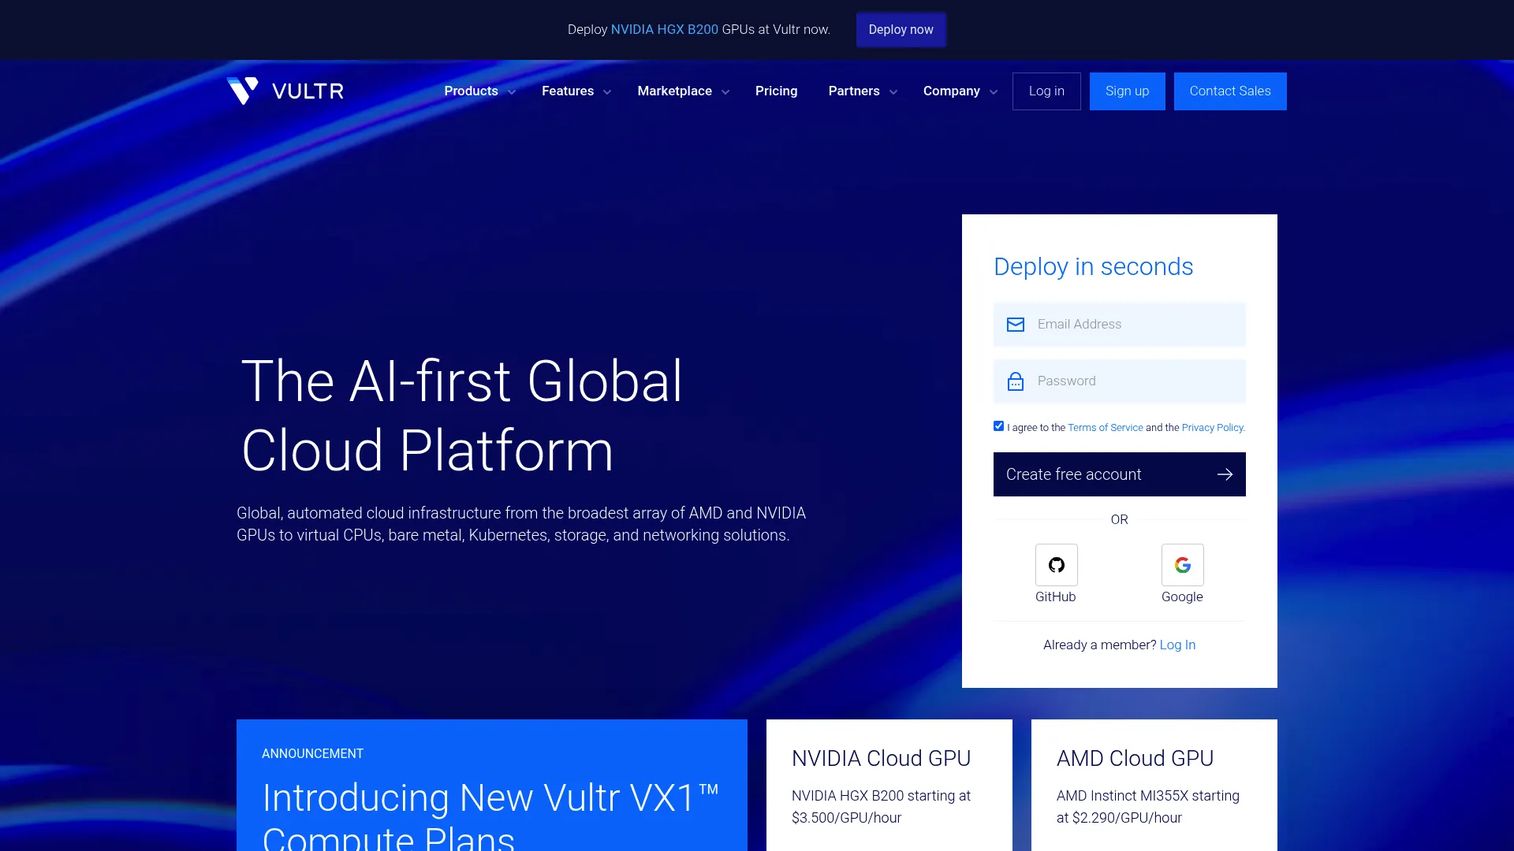Click the Log In link for existing members
Image resolution: width=1514 pixels, height=851 pixels.
[x=1177, y=645]
